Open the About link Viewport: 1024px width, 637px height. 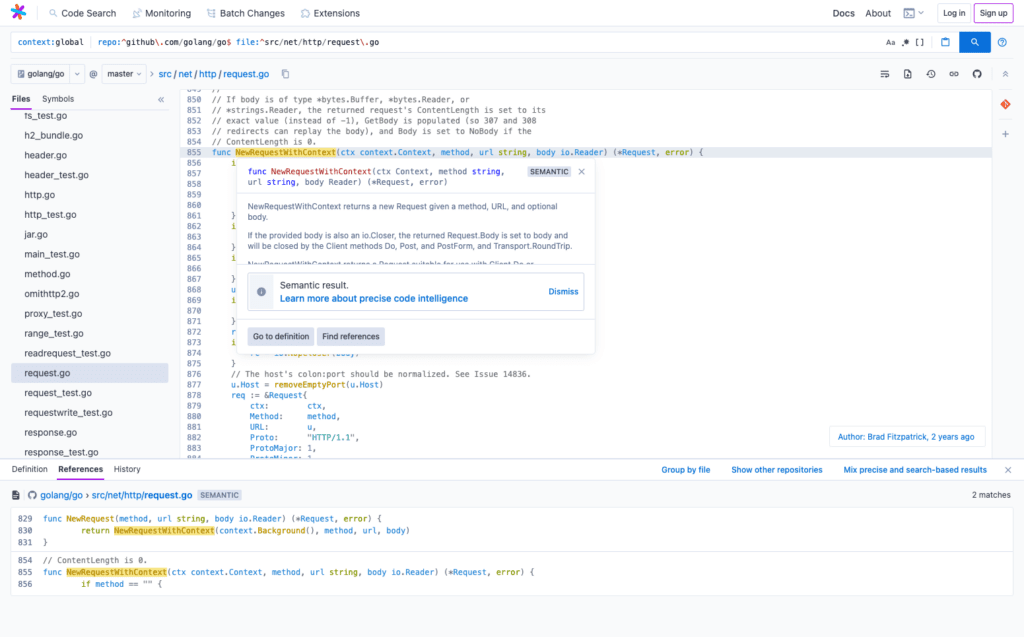878,13
